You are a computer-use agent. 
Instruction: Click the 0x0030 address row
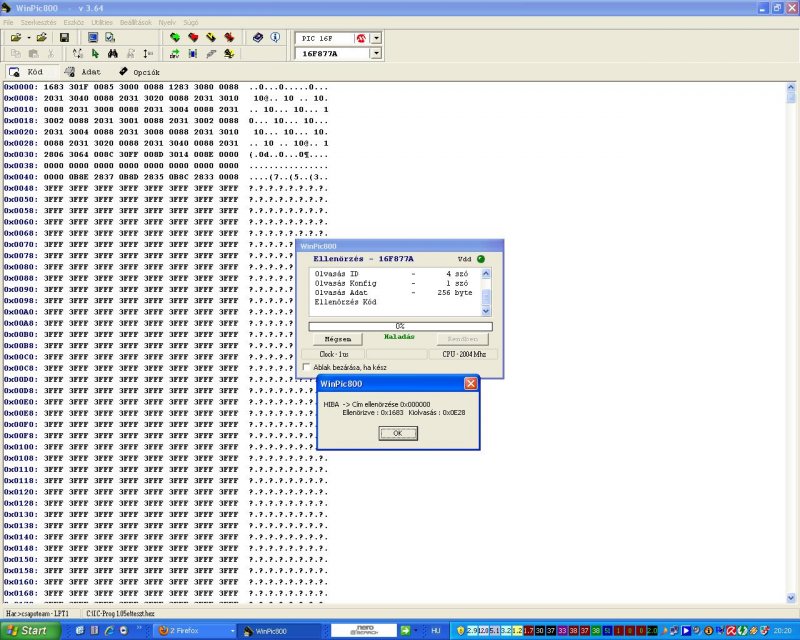point(166,155)
